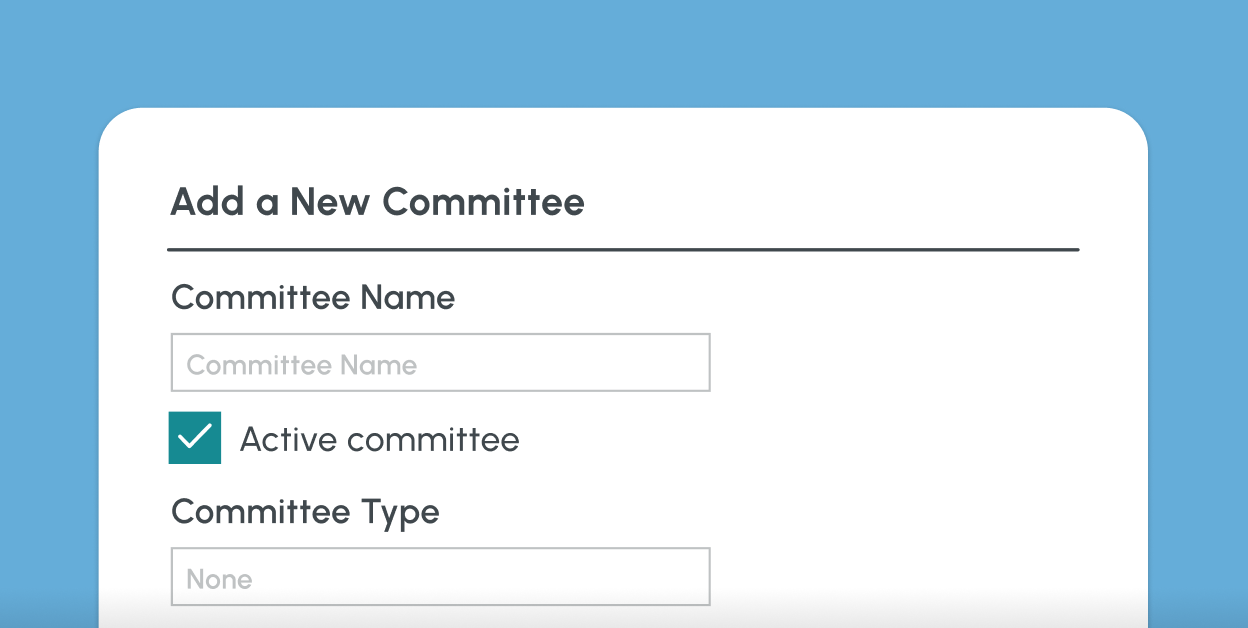Choose a committee type from the list
1248x628 pixels.
[x=440, y=576]
